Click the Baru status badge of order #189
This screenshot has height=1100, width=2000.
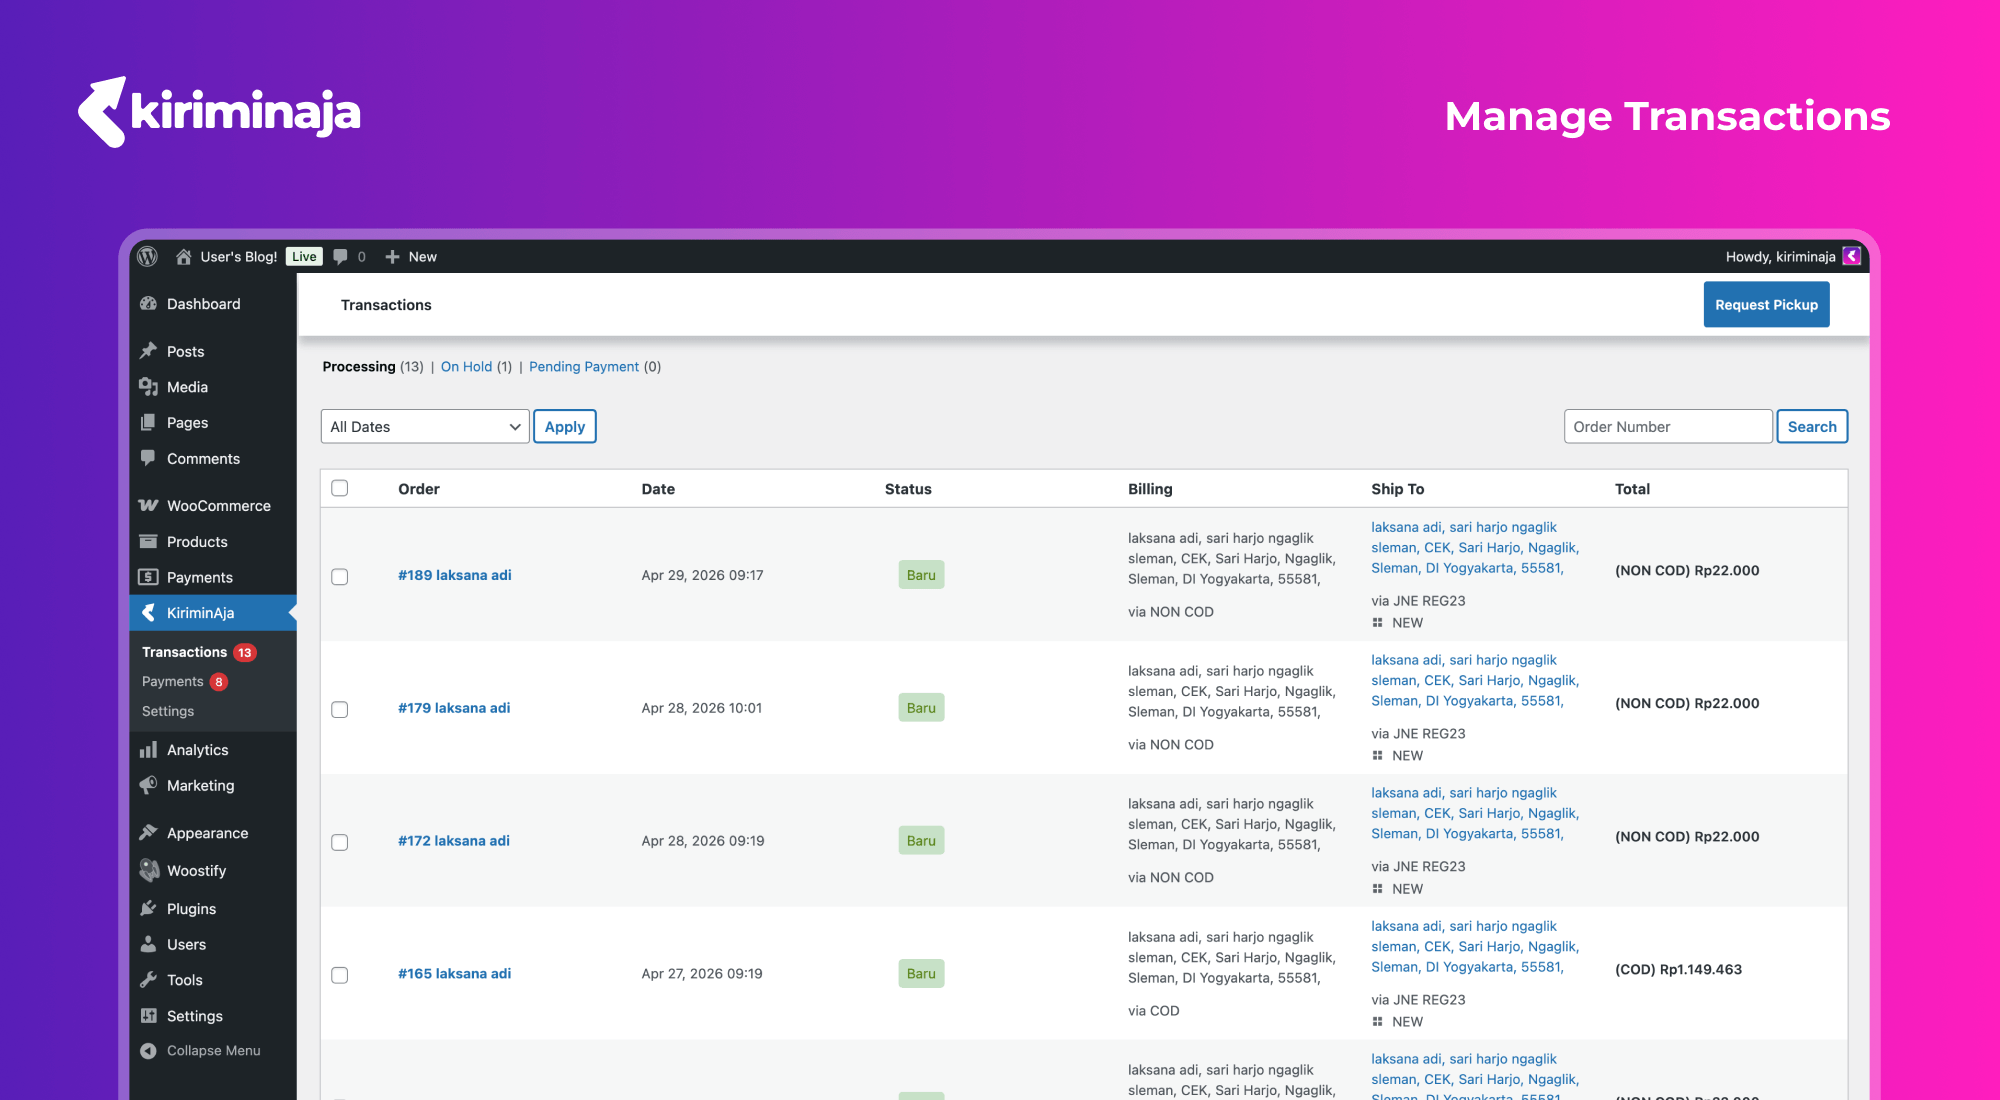(x=921, y=575)
